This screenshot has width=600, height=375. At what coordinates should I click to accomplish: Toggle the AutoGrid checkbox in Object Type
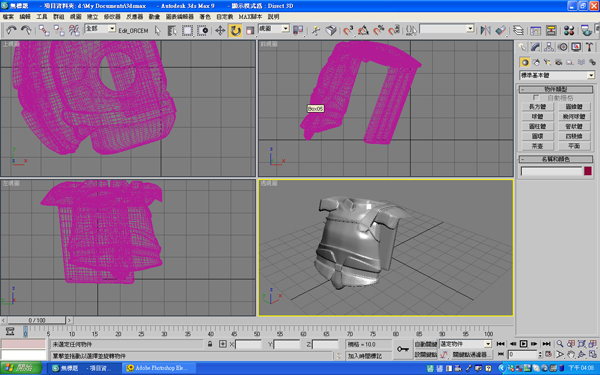click(536, 98)
